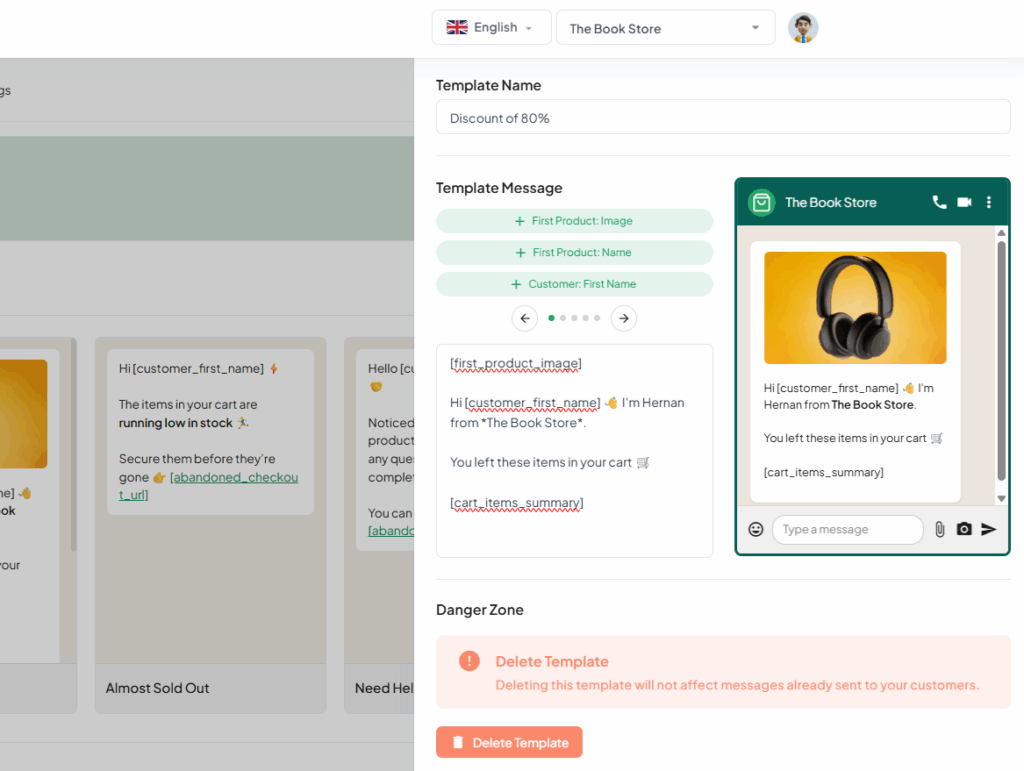Click the phone call icon in chat preview
Viewport: 1024px width, 771px height.
(x=939, y=202)
